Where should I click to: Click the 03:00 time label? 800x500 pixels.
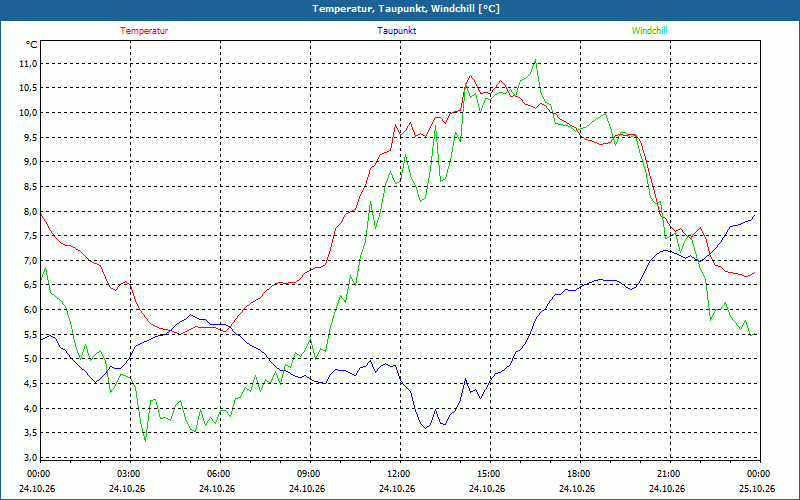[x=128, y=474]
